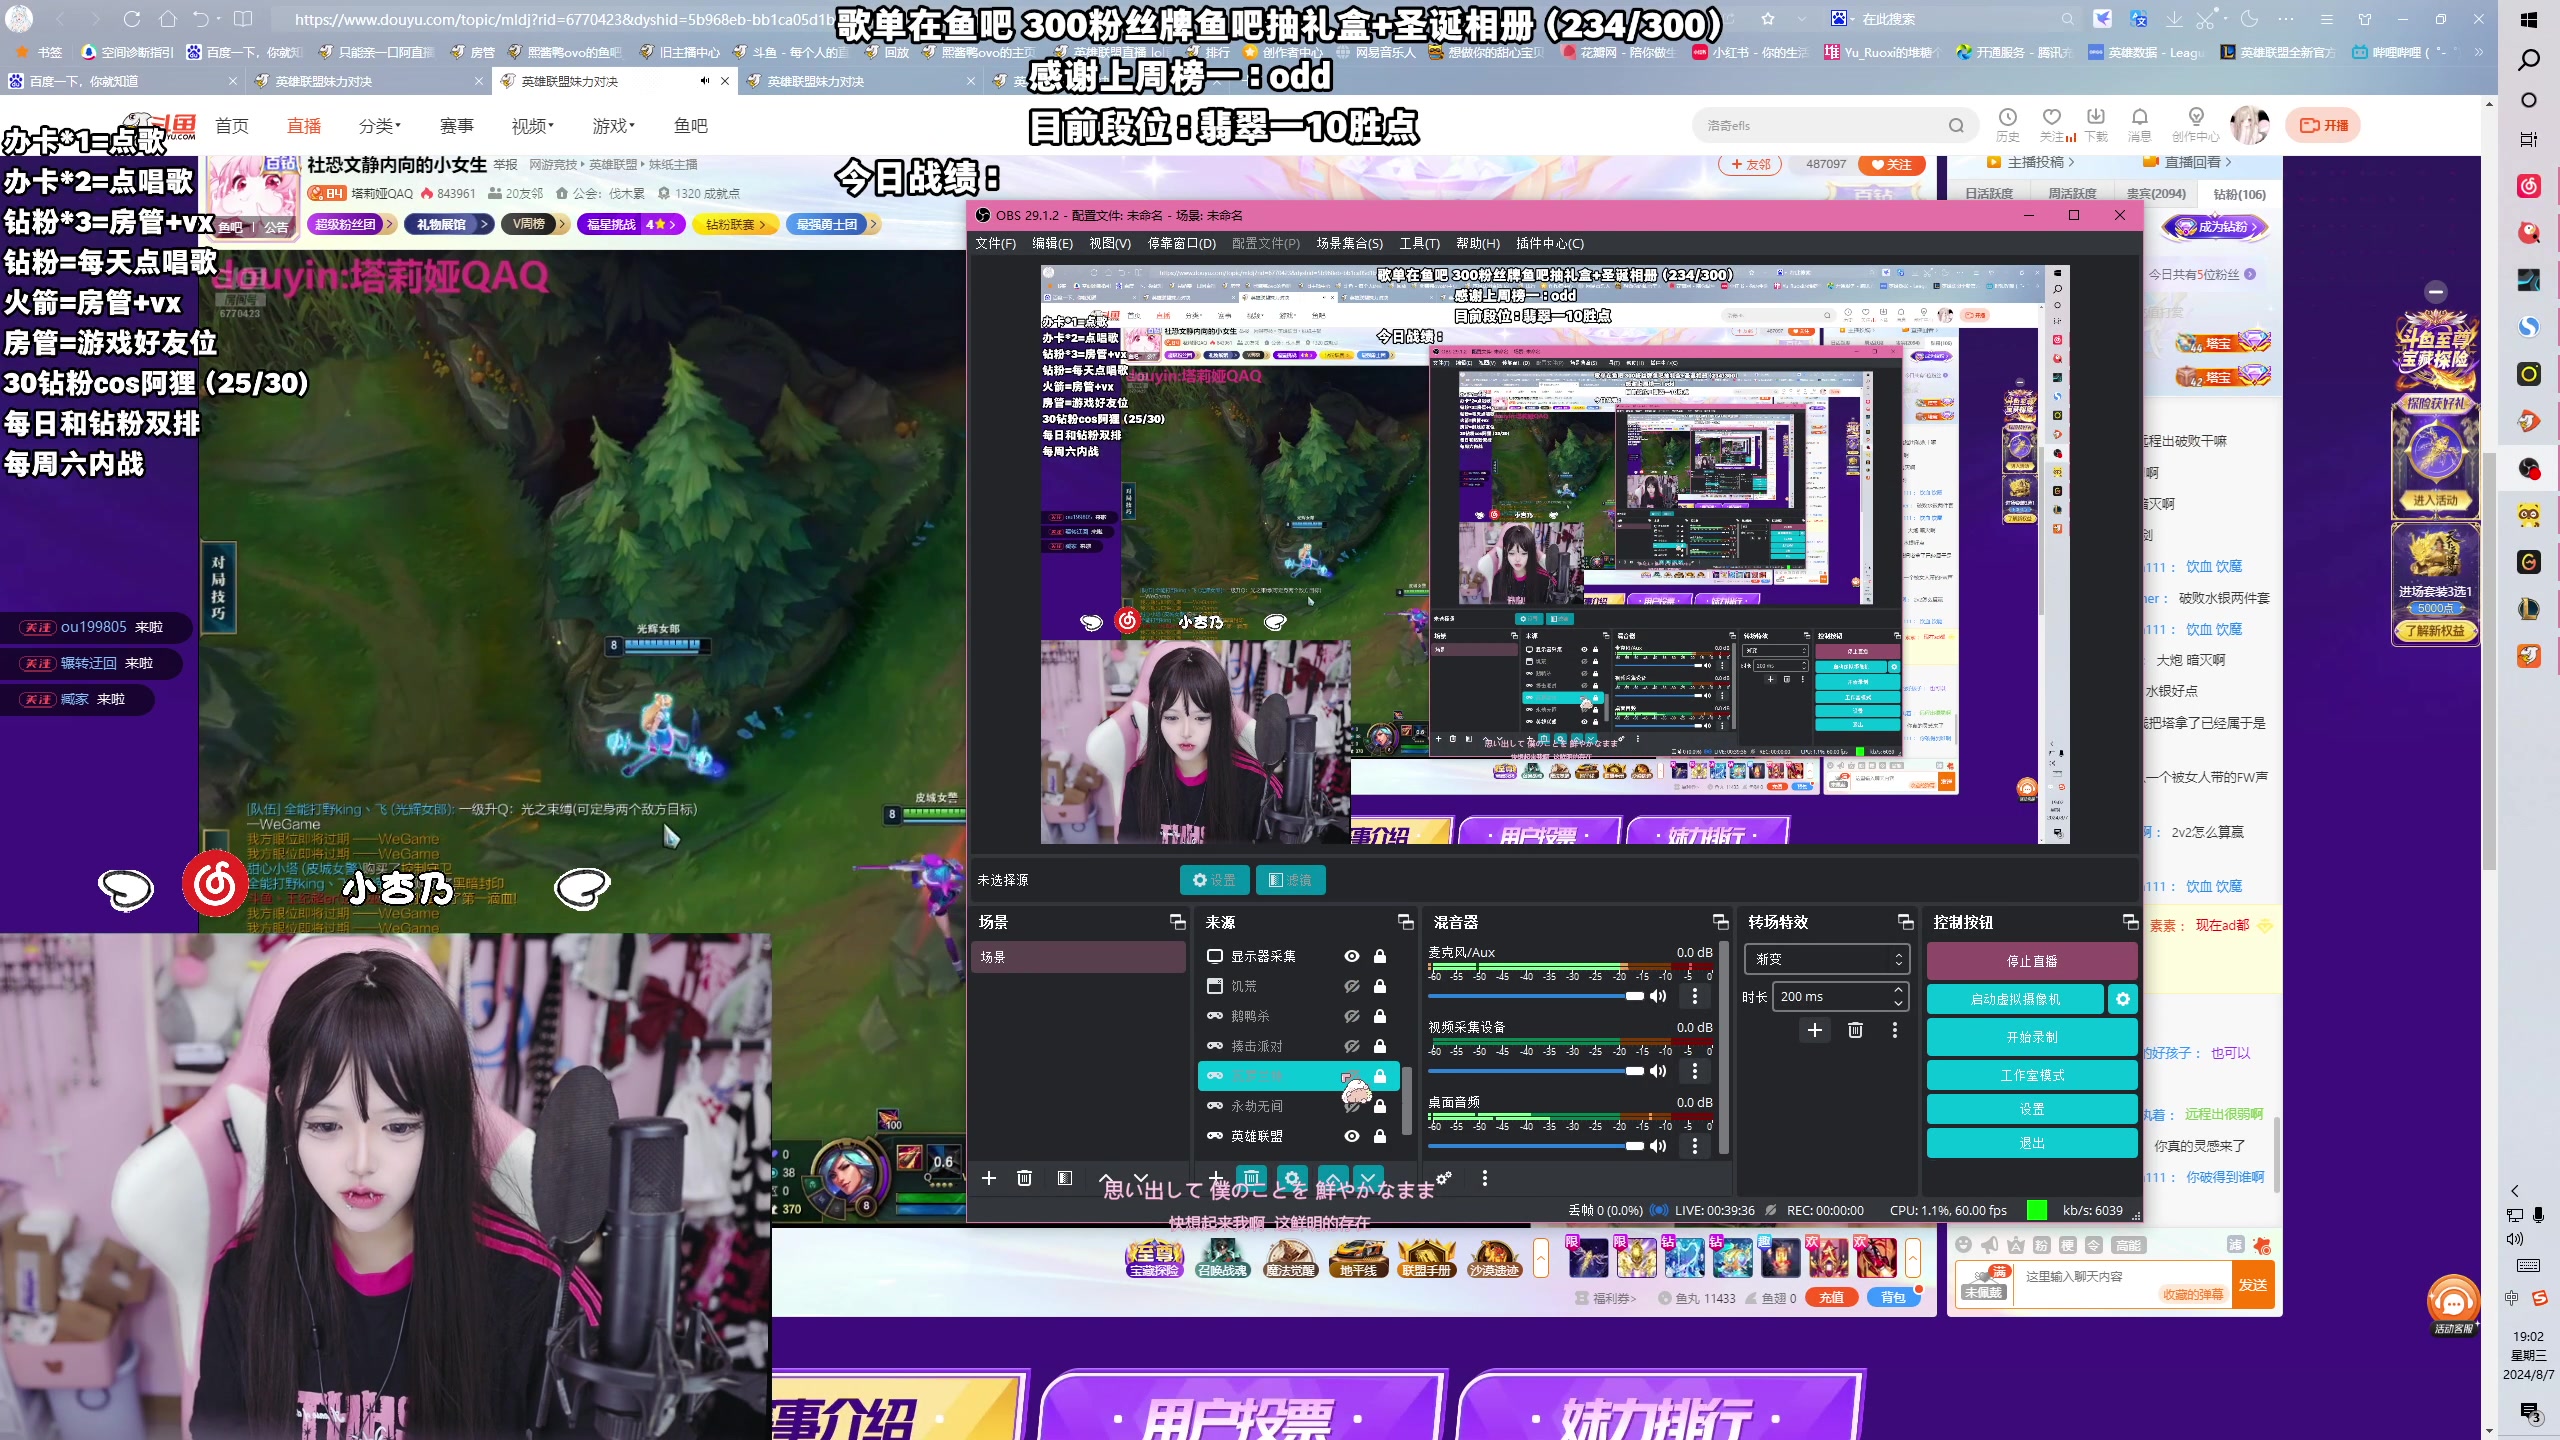Increase transition duration 200 ms stepper
Screen dimensions: 2560x1440
[1898, 990]
